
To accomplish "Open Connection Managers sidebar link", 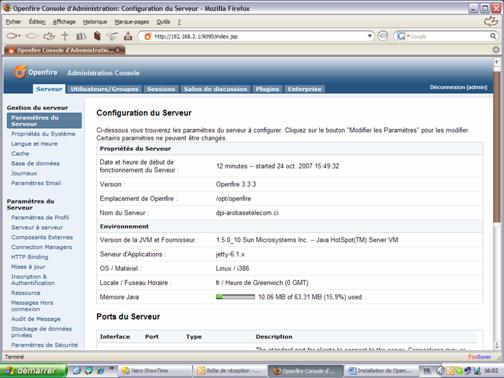I will [x=42, y=247].
